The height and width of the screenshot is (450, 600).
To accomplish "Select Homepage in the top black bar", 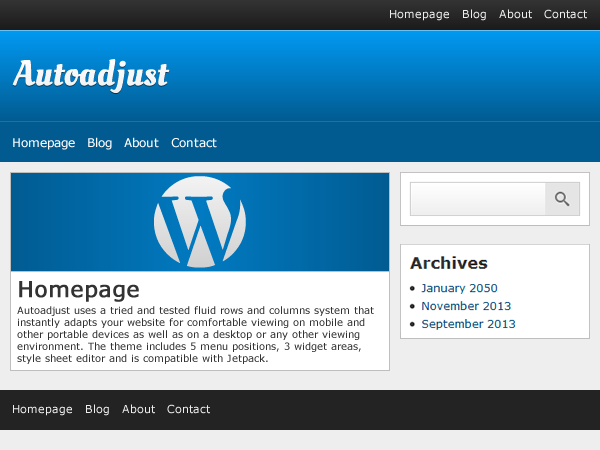I will pos(419,14).
